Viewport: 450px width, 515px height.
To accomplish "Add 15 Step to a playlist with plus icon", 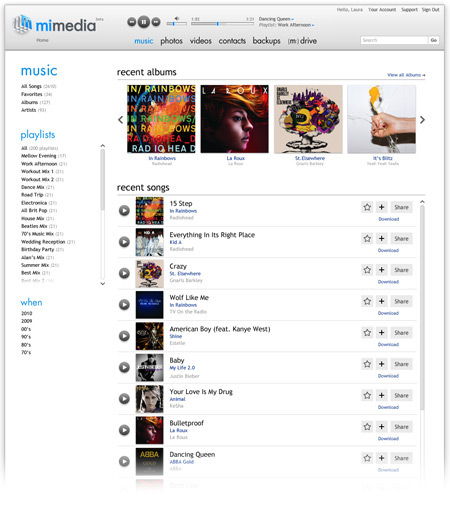I will click(x=381, y=207).
